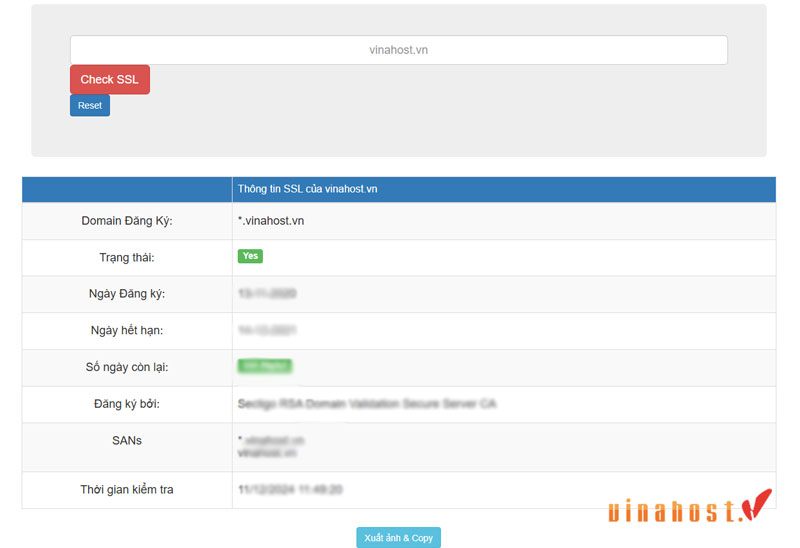Click the Ngày hết hạn label

click(x=127, y=331)
